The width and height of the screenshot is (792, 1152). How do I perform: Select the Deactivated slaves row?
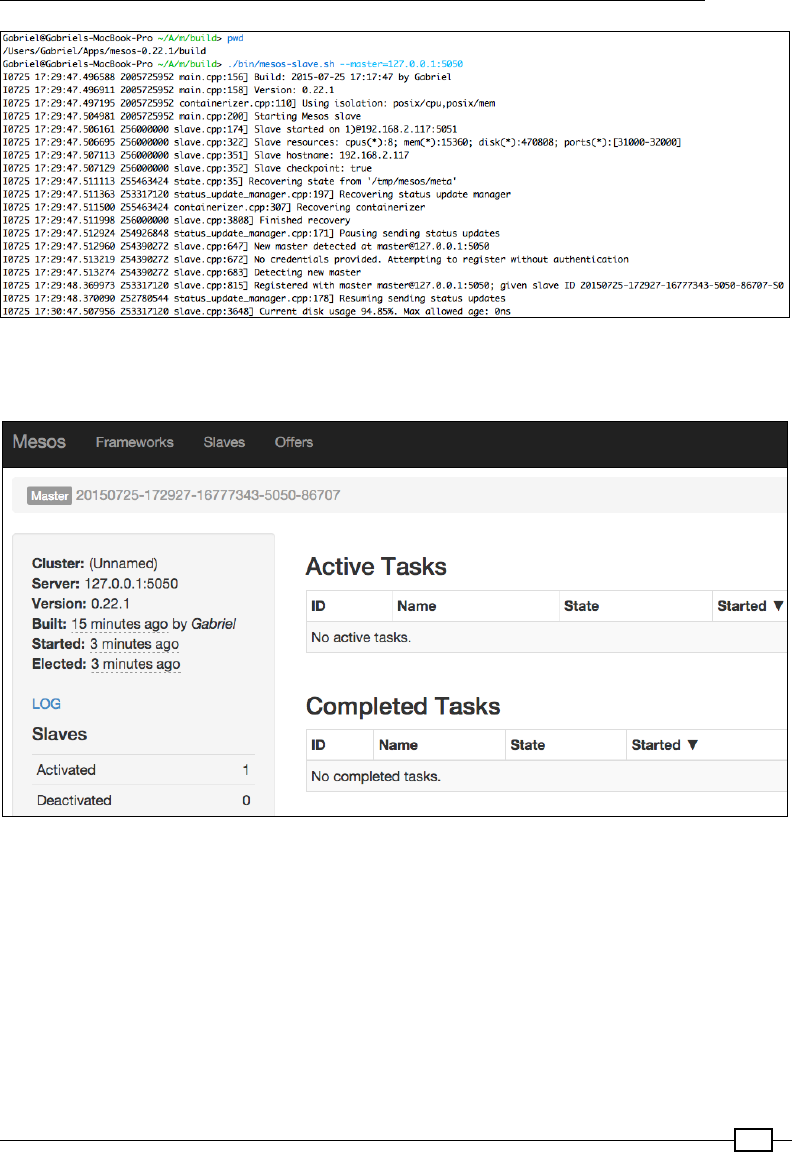[143, 800]
